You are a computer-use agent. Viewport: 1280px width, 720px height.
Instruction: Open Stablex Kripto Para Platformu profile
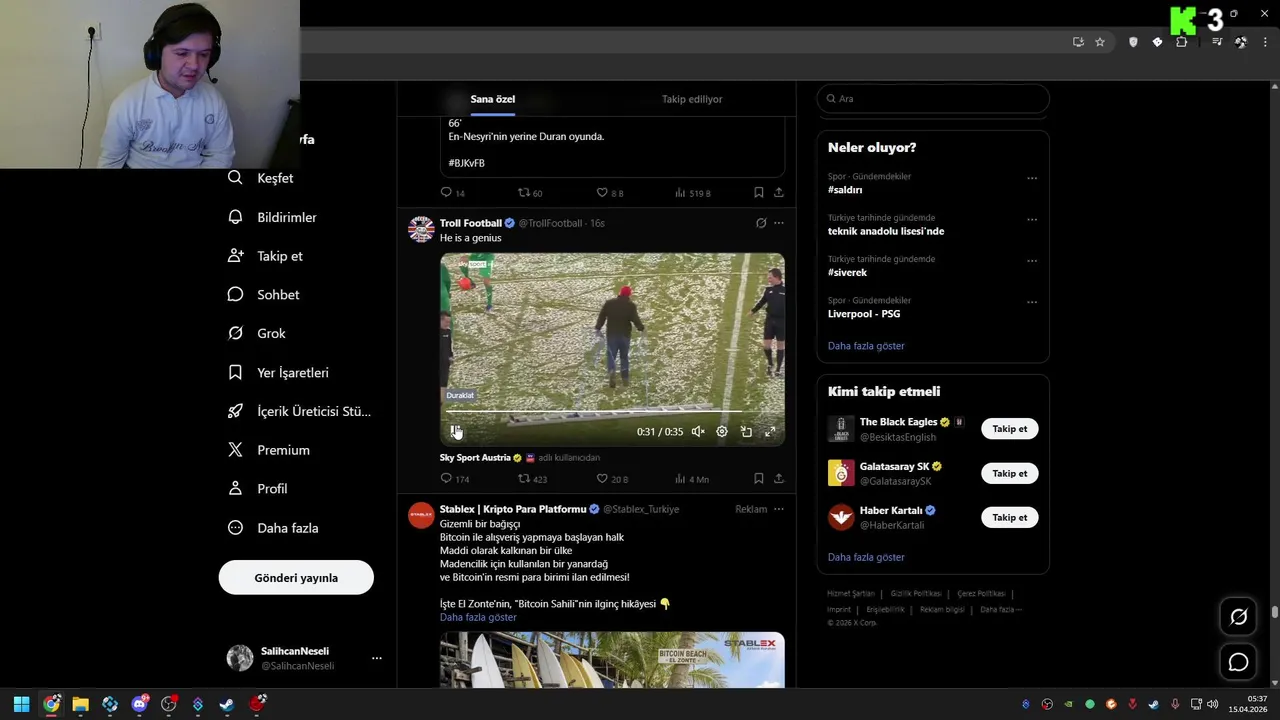click(x=513, y=509)
